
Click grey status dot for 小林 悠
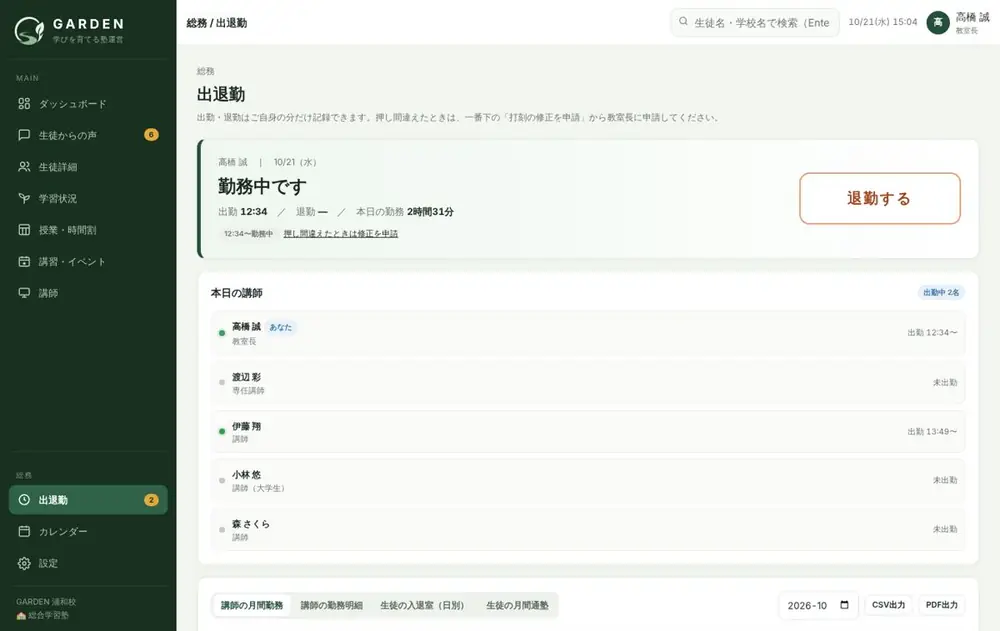222,480
